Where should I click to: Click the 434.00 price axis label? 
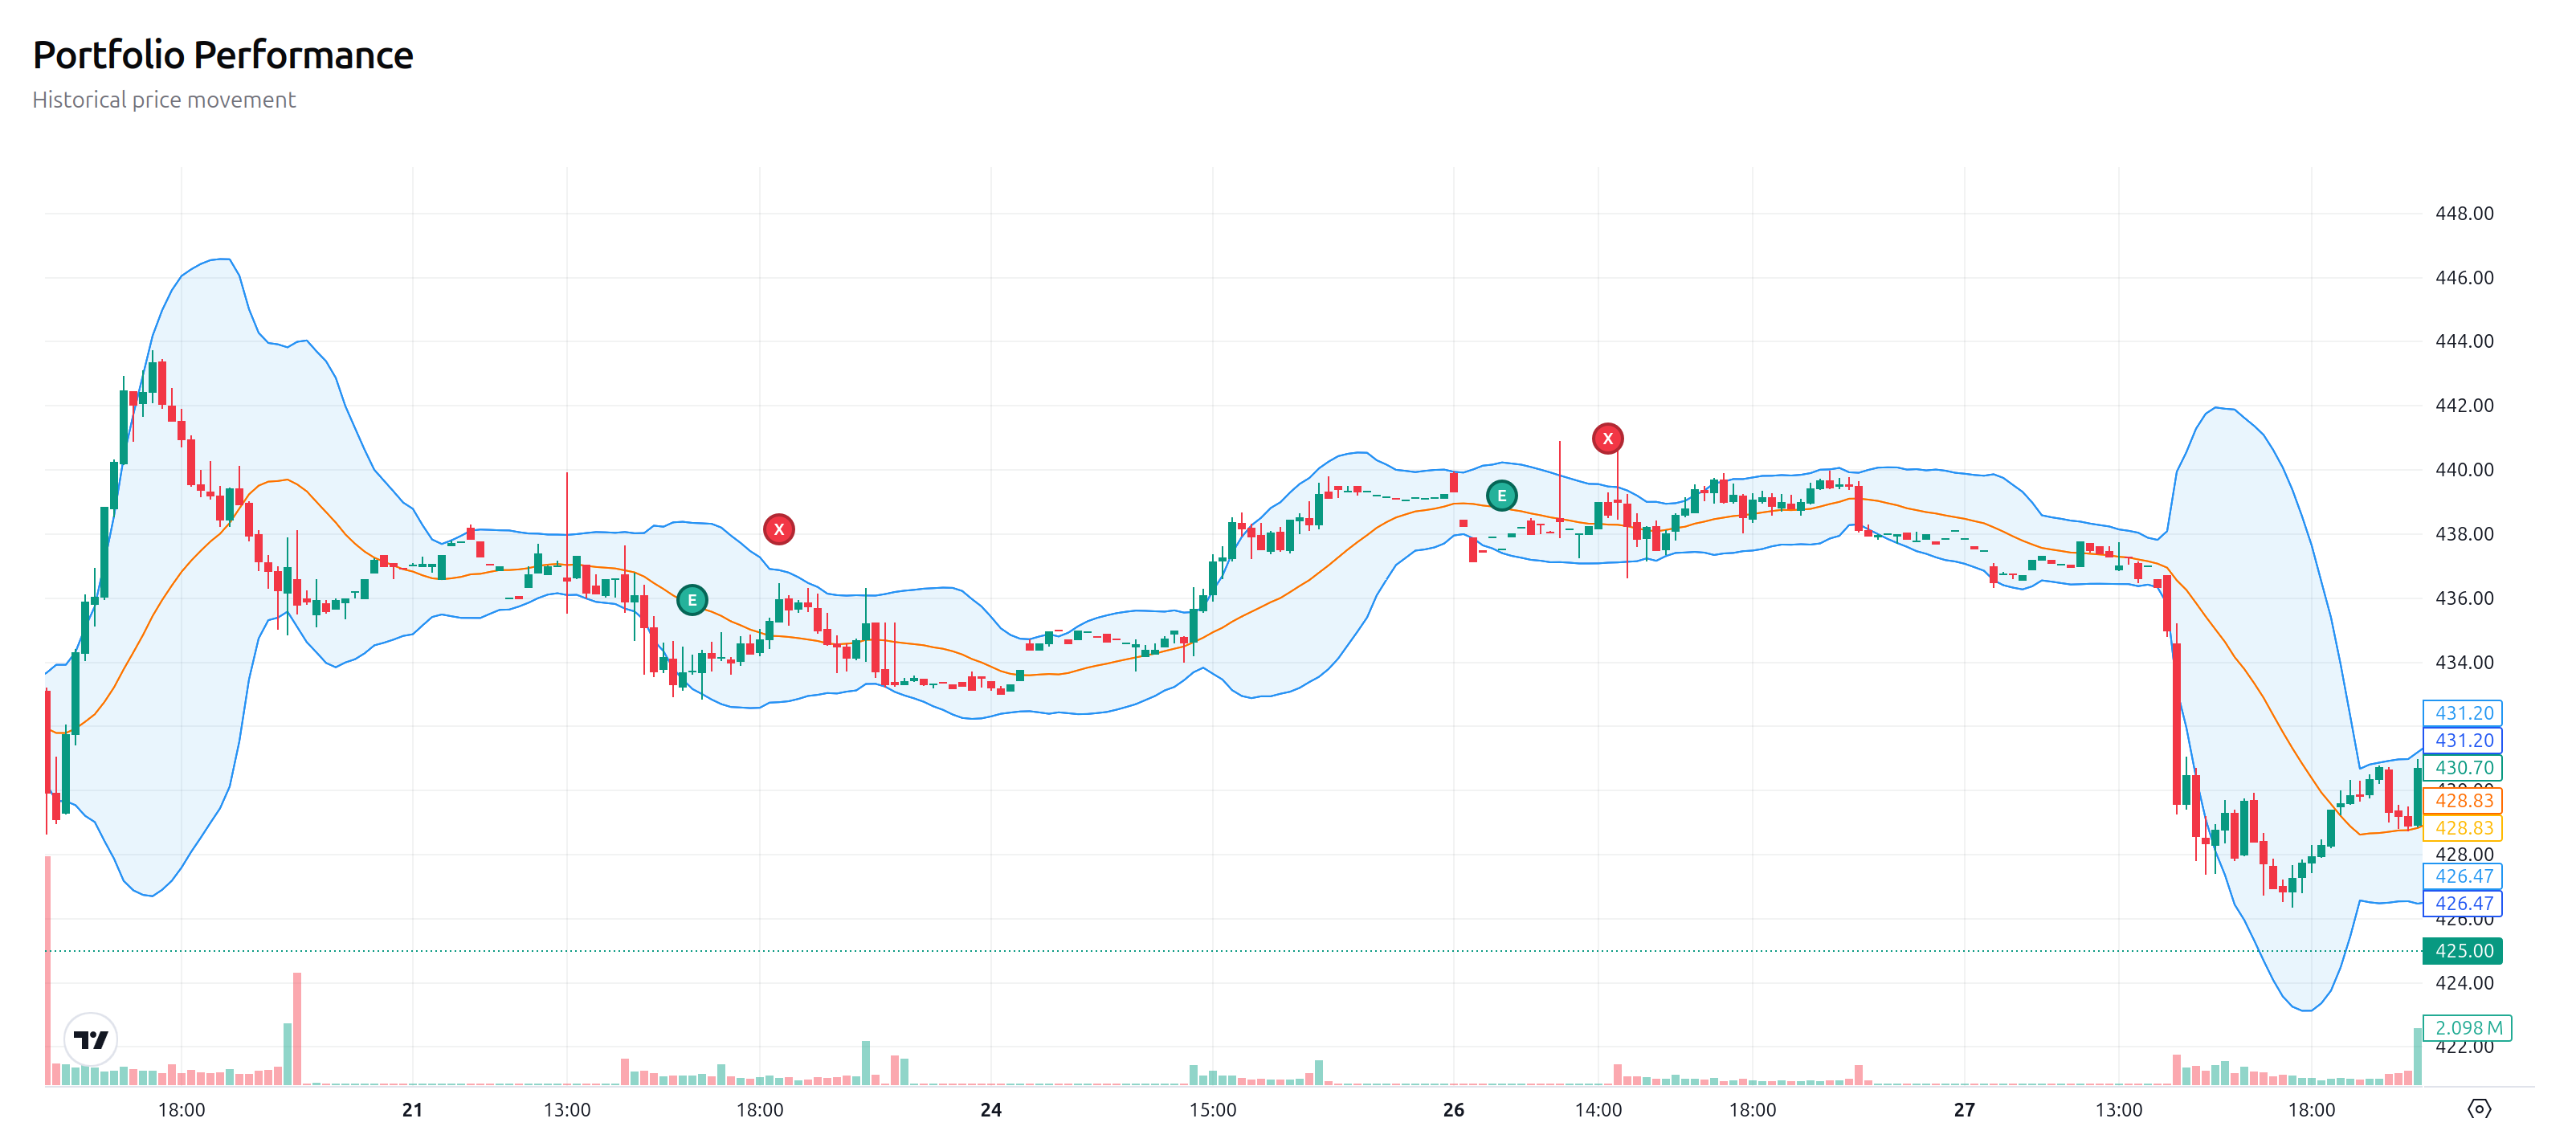pyautogui.click(x=2464, y=662)
